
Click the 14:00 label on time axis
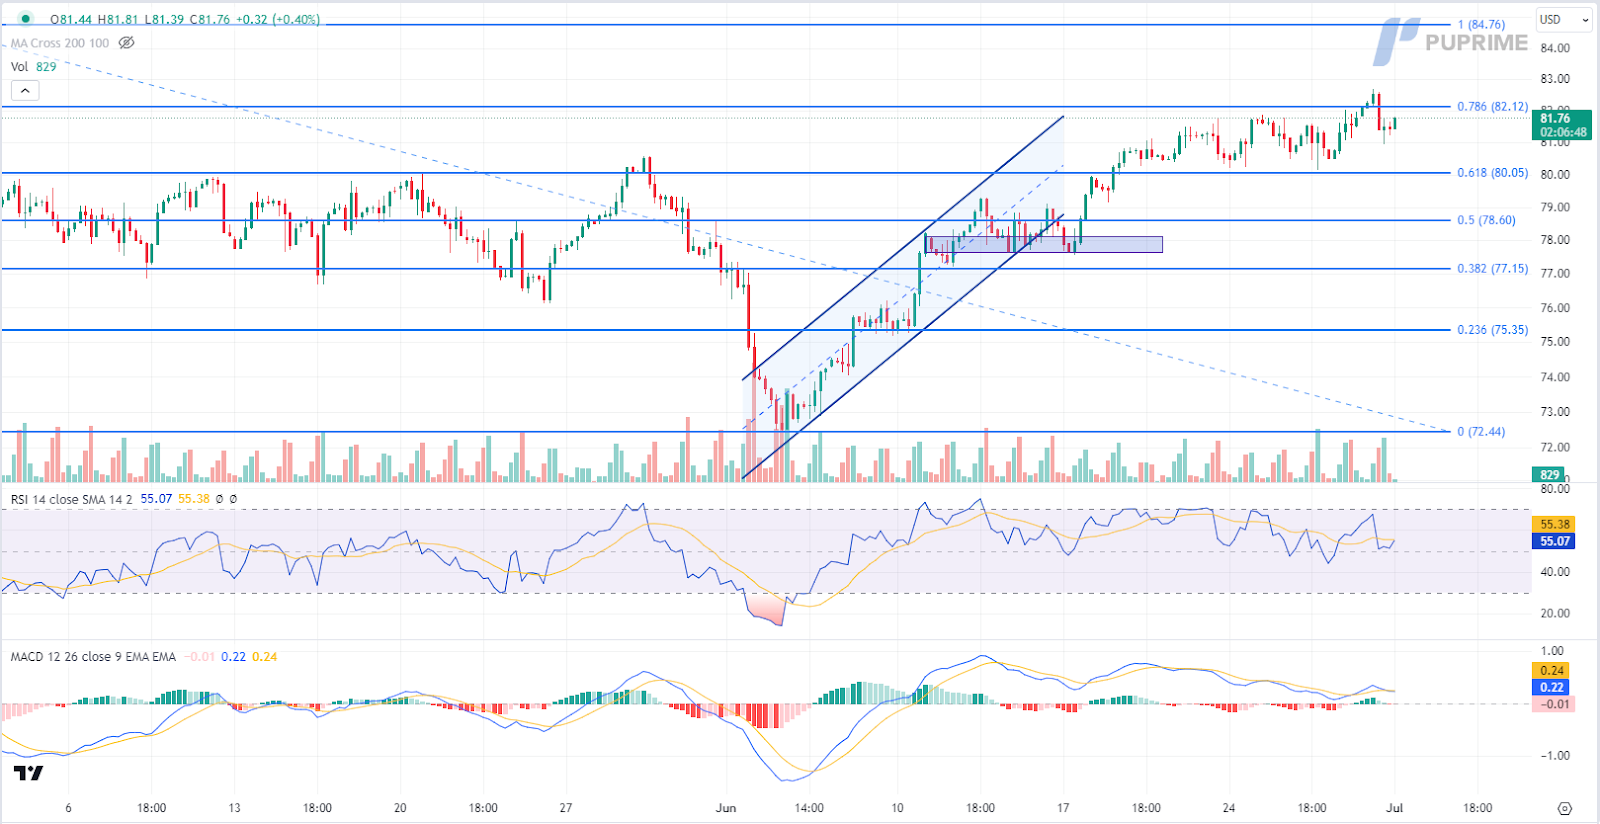pyautogui.click(x=809, y=808)
